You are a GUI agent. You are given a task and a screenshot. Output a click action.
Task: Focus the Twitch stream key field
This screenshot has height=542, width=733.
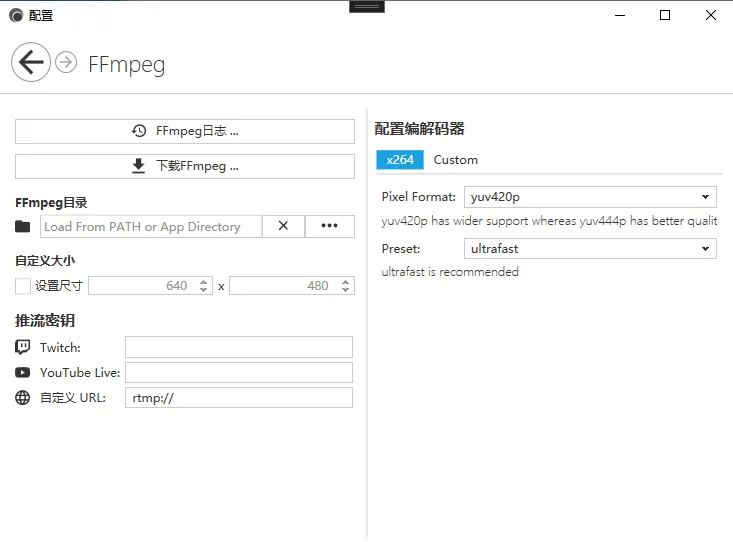(239, 347)
